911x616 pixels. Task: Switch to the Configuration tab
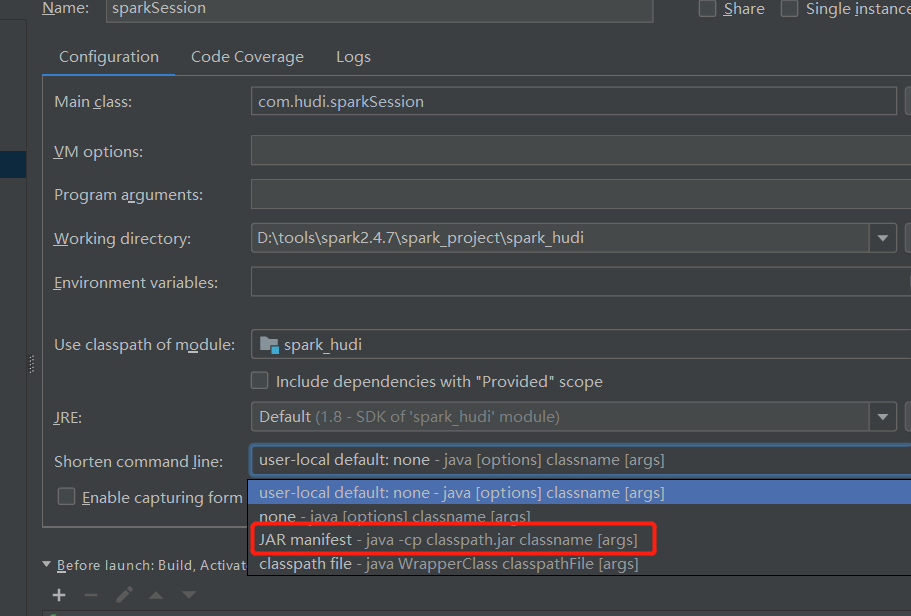(x=109, y=57)
